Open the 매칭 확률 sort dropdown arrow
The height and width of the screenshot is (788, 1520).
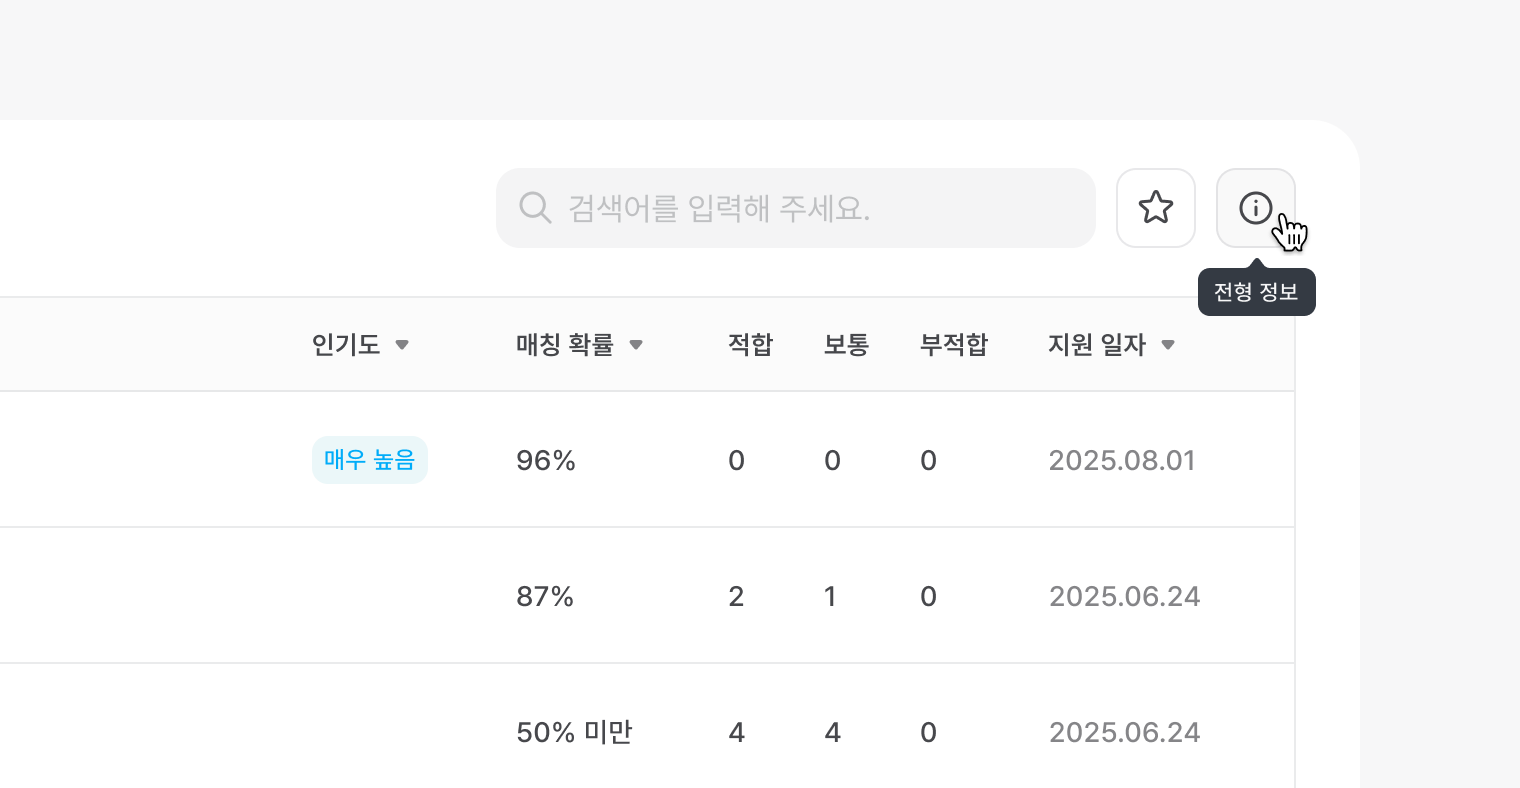coord(635,345)
